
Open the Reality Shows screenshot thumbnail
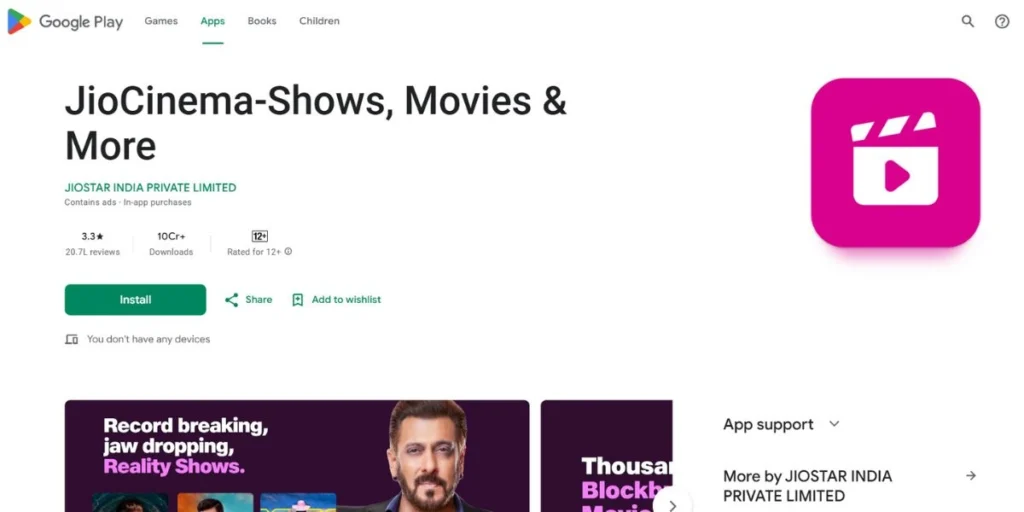point(297,456)
